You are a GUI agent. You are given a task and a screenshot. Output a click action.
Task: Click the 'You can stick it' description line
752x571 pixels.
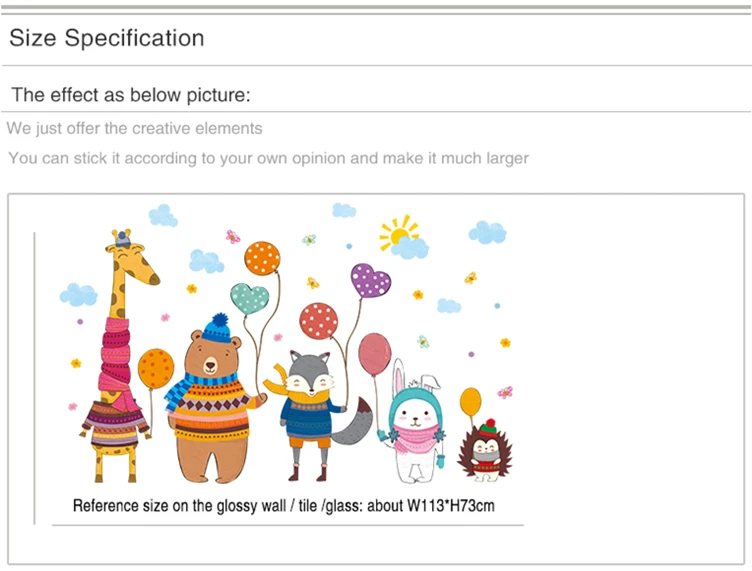[269, 158]
